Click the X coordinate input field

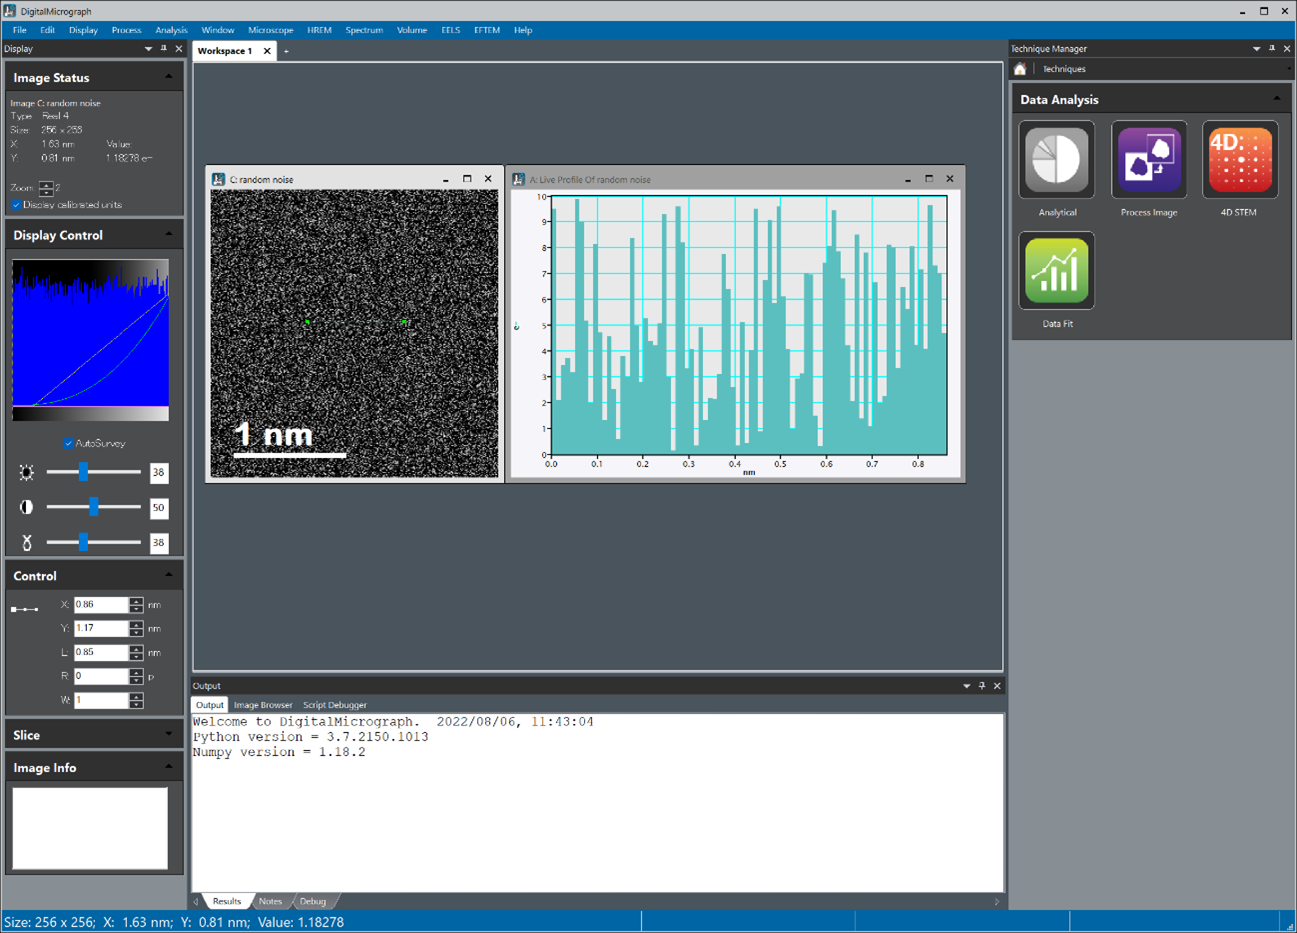click(101, 604)
